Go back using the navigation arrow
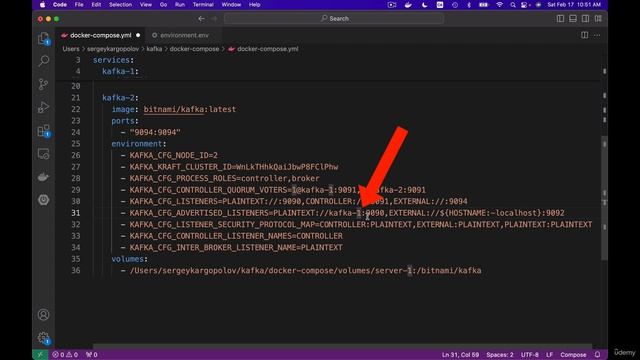Viewport: 640px width, 360px height. [x=201, y=18]
